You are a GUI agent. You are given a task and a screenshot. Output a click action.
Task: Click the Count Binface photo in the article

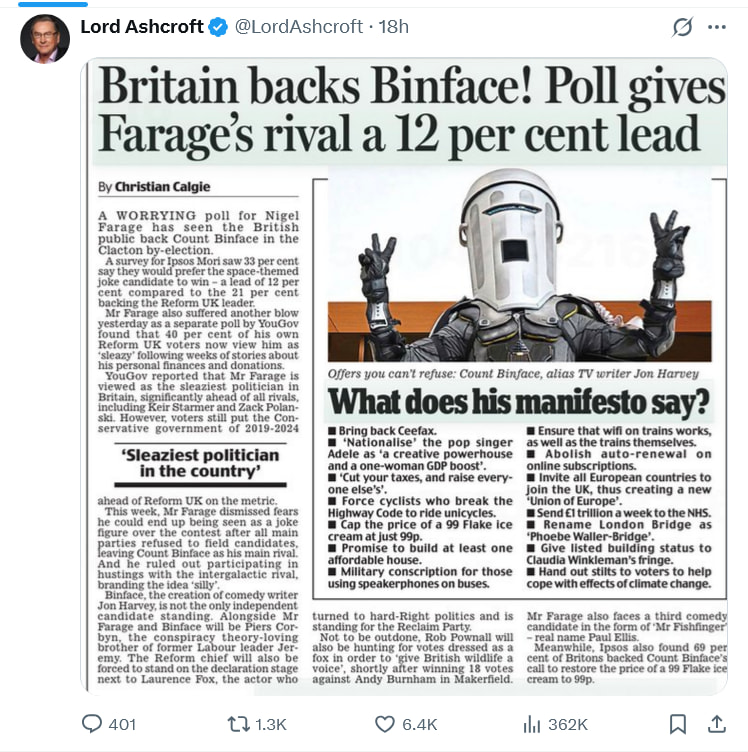[x=519, y=265]
